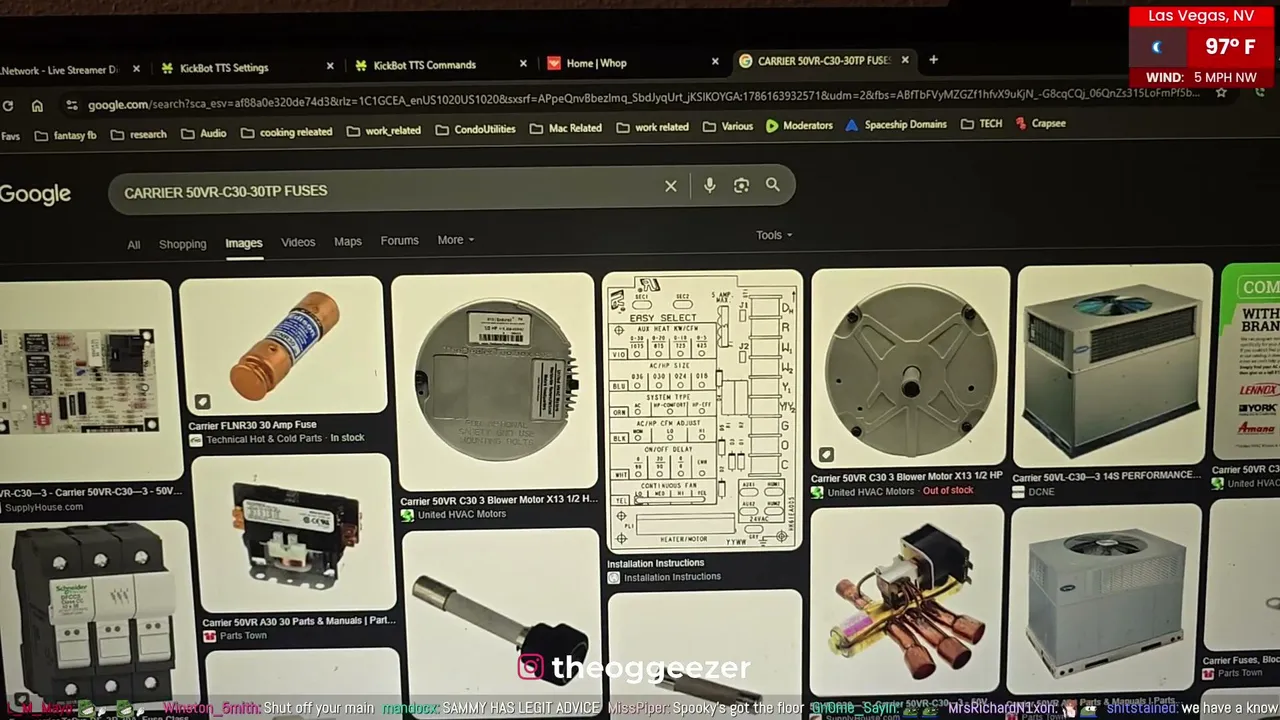Start a voice search with the microphone
This screenshot has width=1280, height=720.
pos(709,185)
